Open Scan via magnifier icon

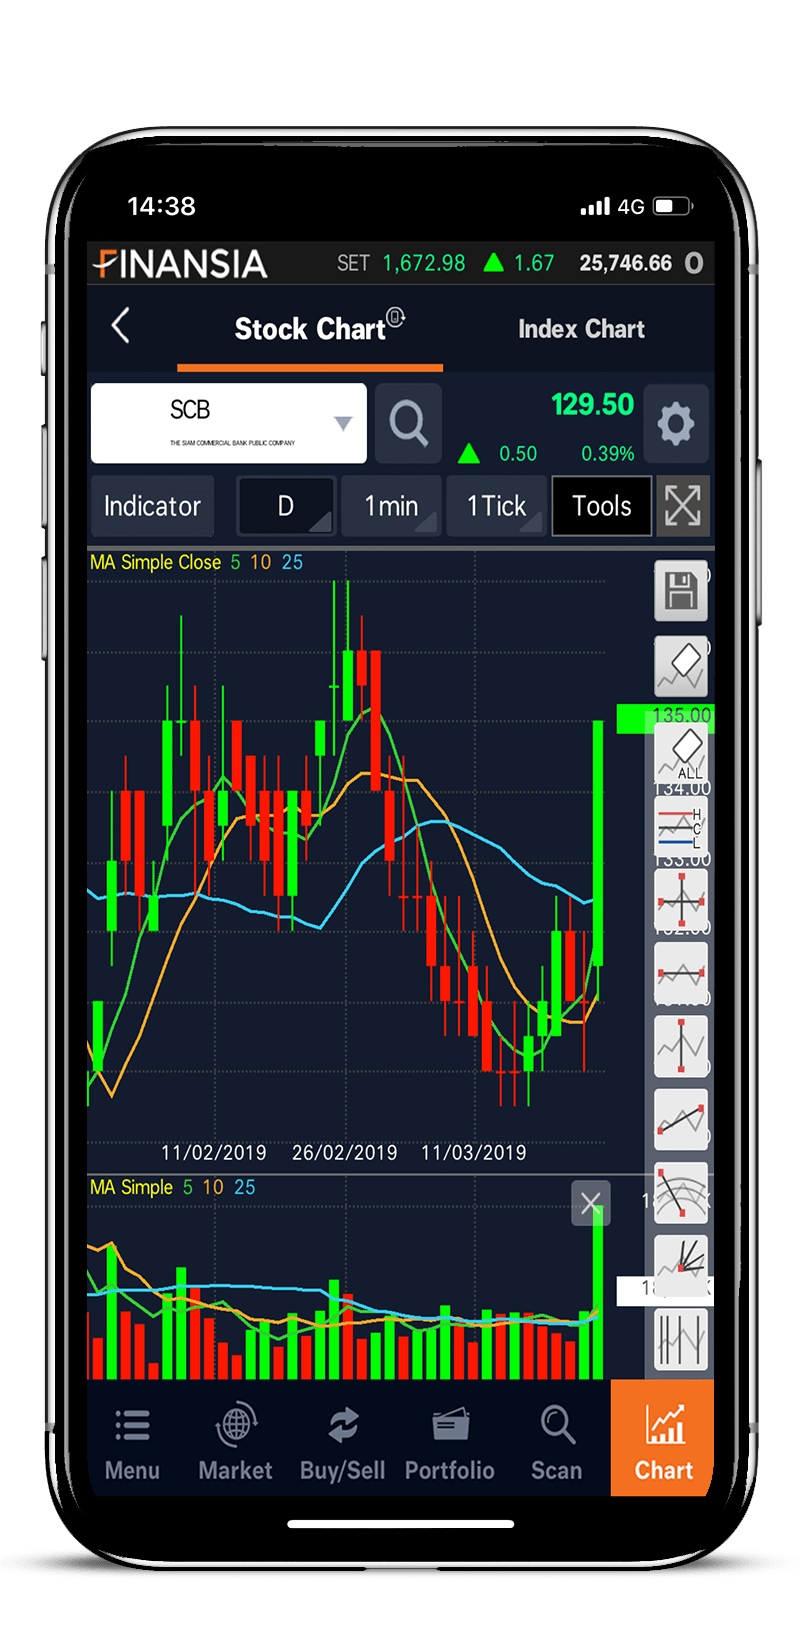[x=557, y=1425]
